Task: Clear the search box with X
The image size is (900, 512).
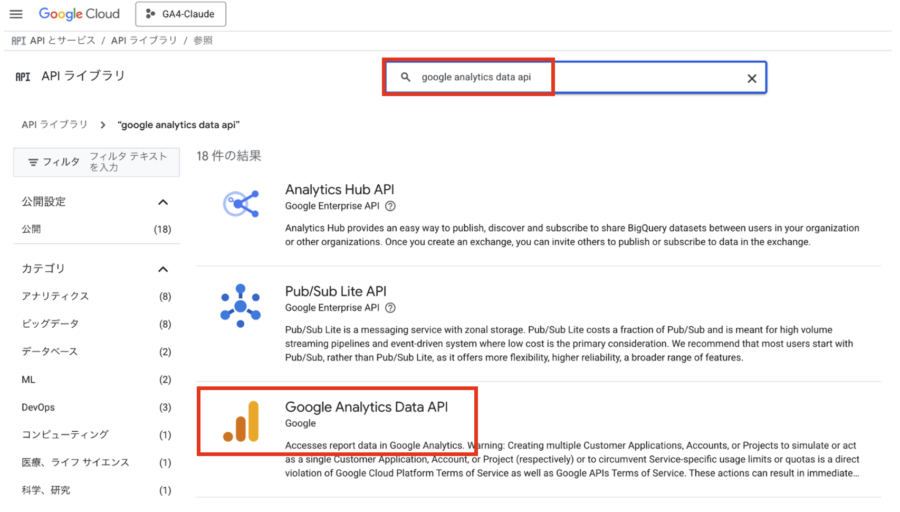Action: coord(752,78)
